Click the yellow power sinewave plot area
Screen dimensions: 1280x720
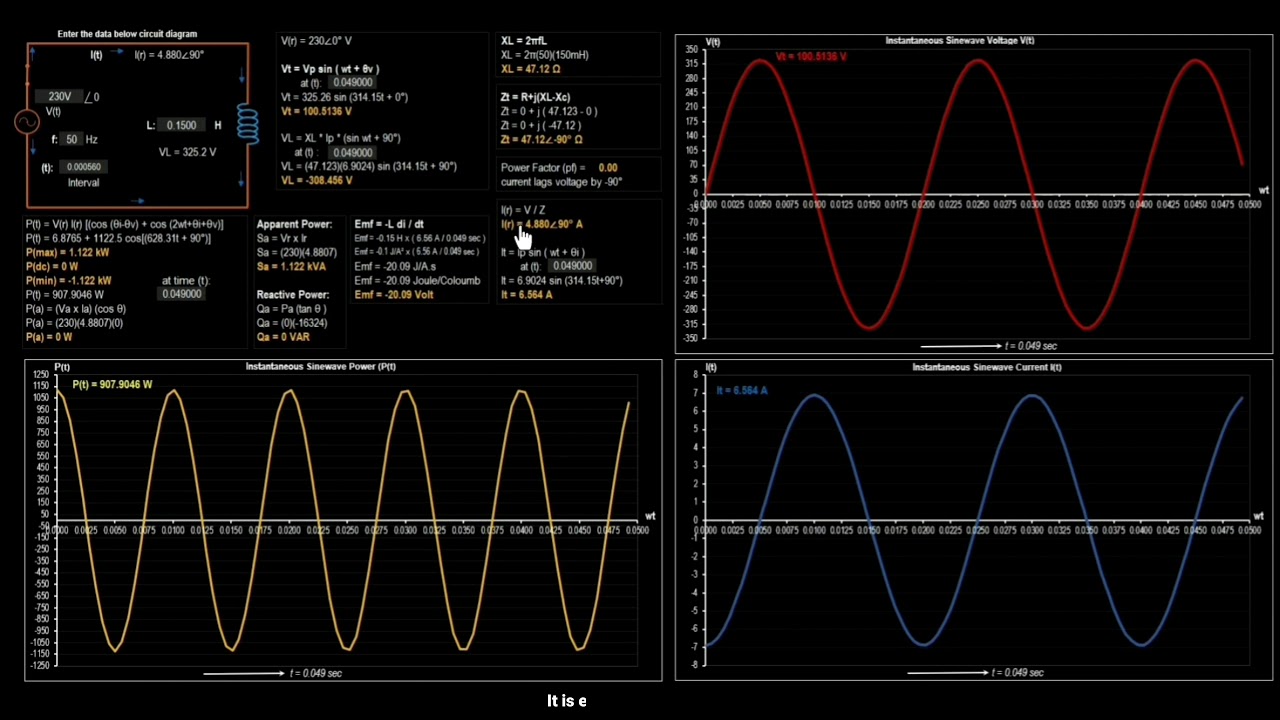(348, 520)
